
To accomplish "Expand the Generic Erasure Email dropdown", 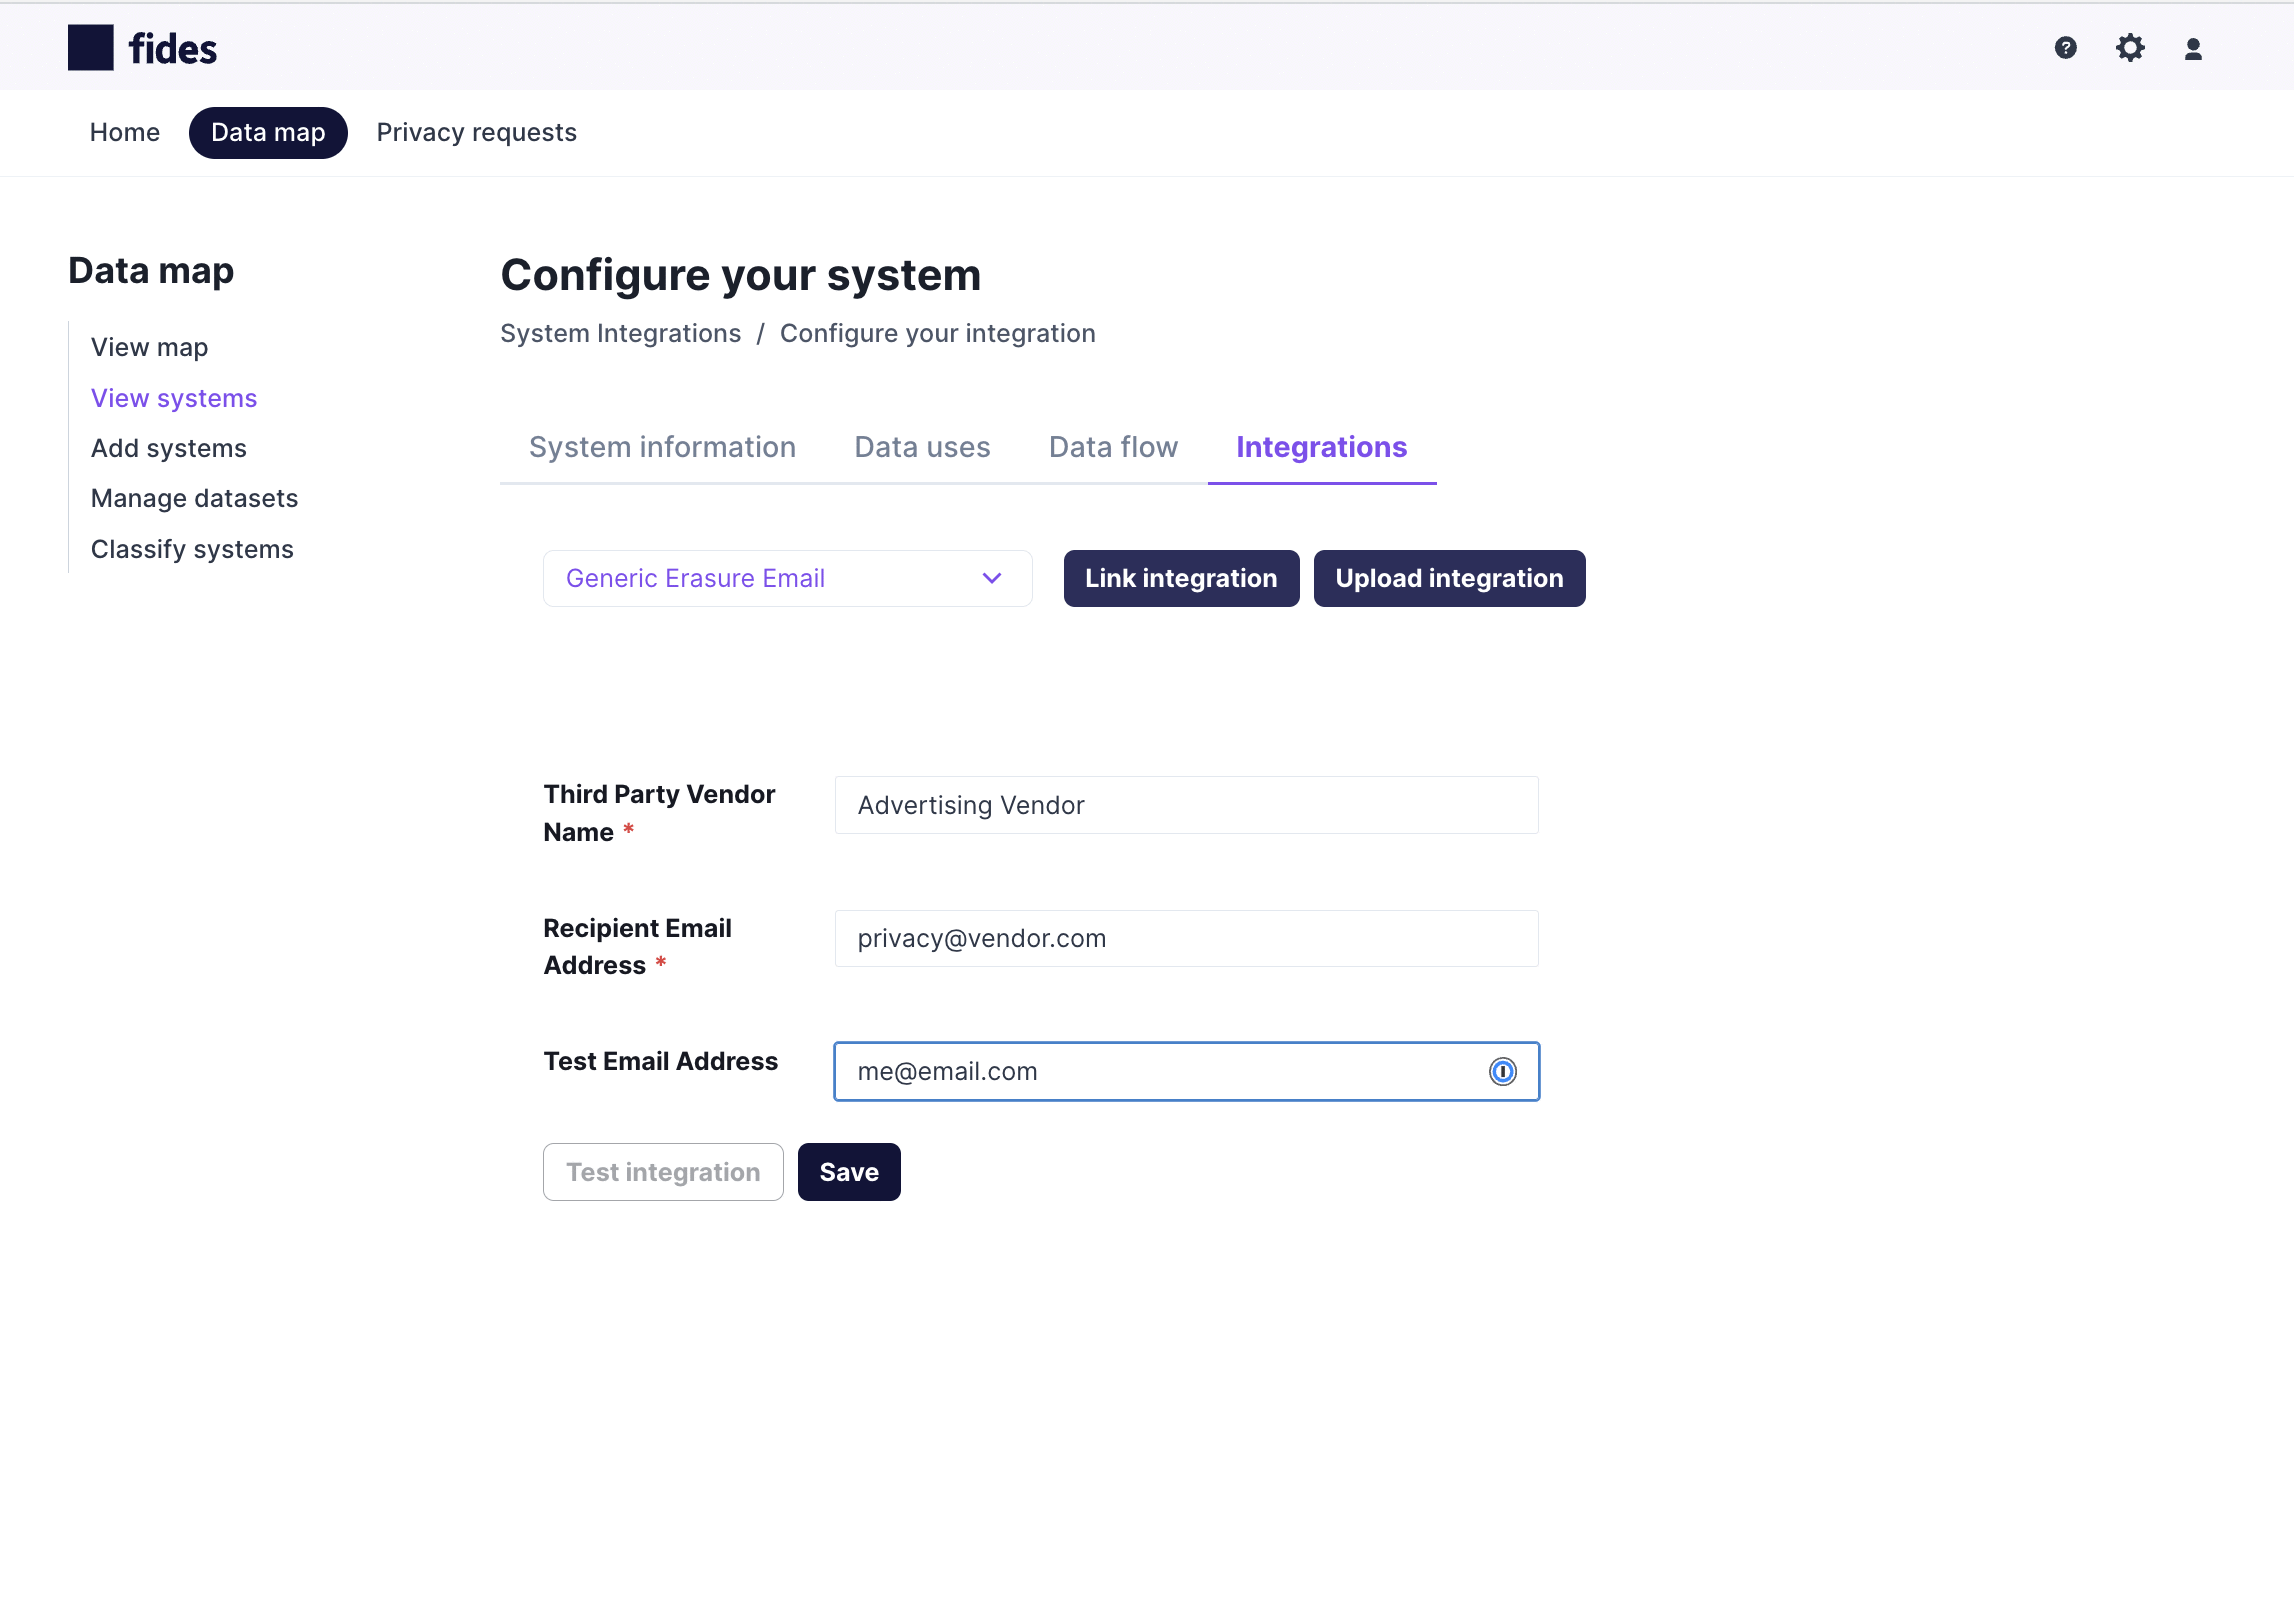I will (788, 578).
